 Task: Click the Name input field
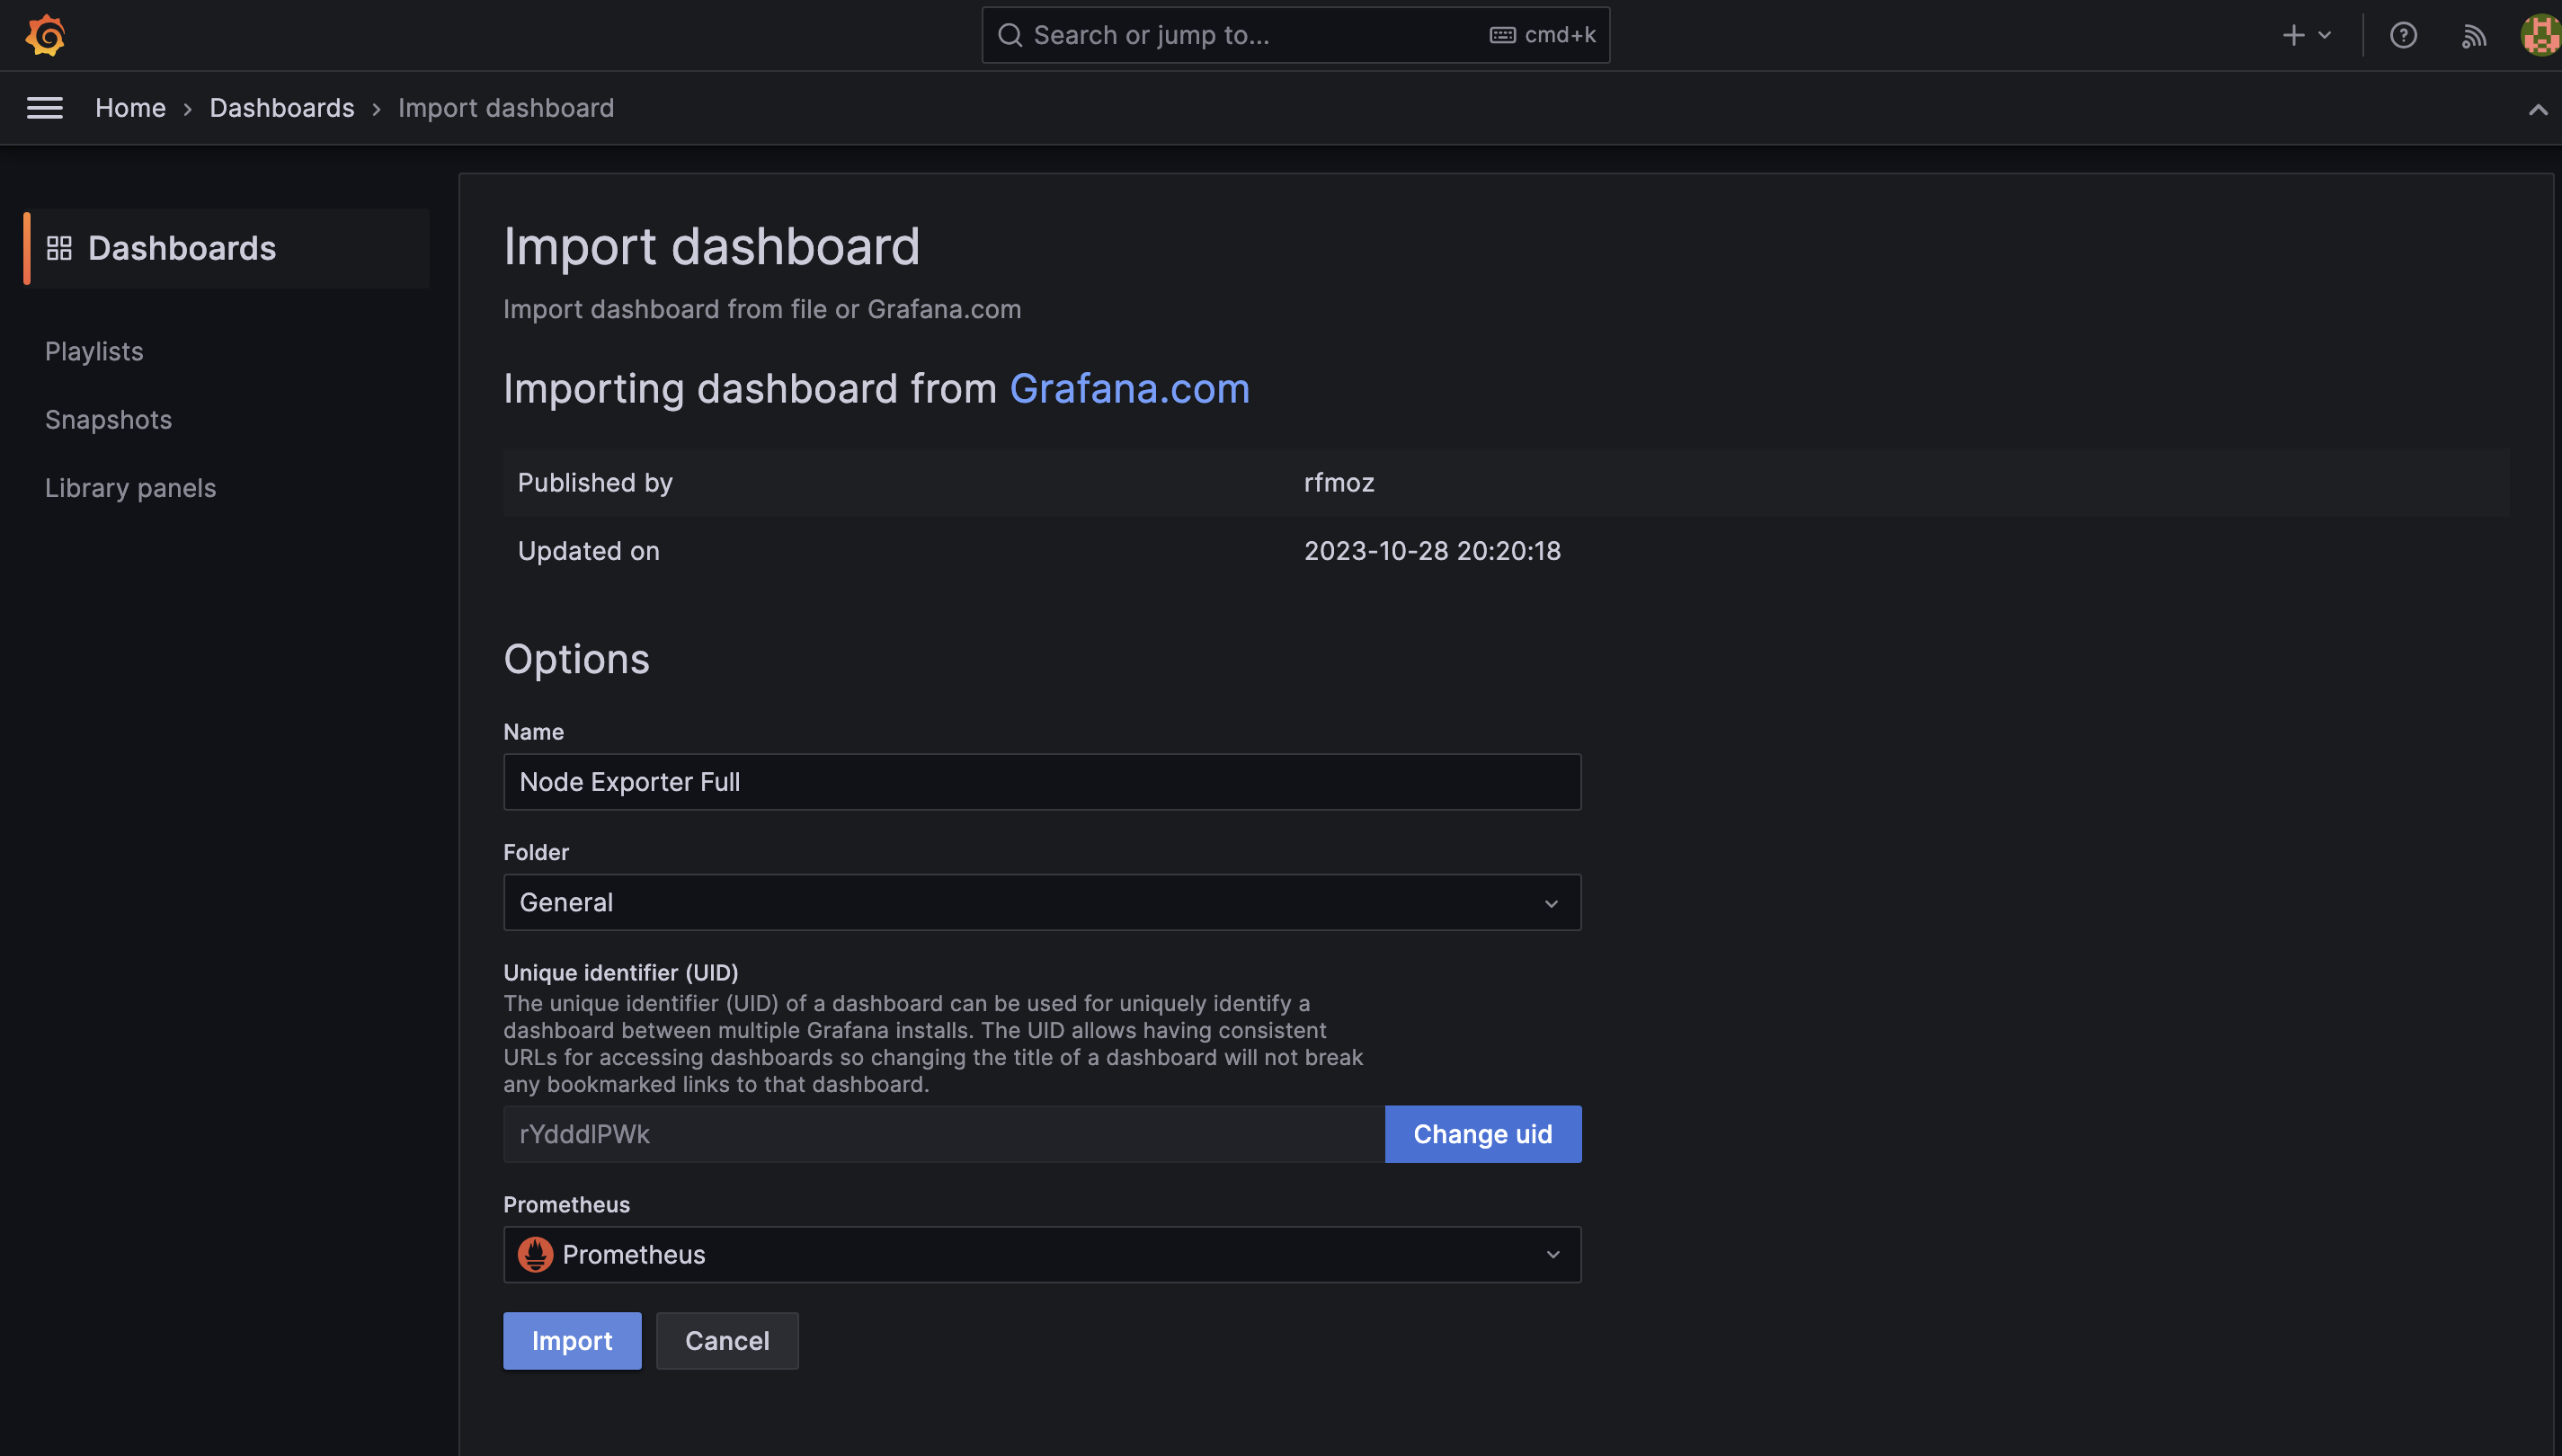(x=1041, y=782)
